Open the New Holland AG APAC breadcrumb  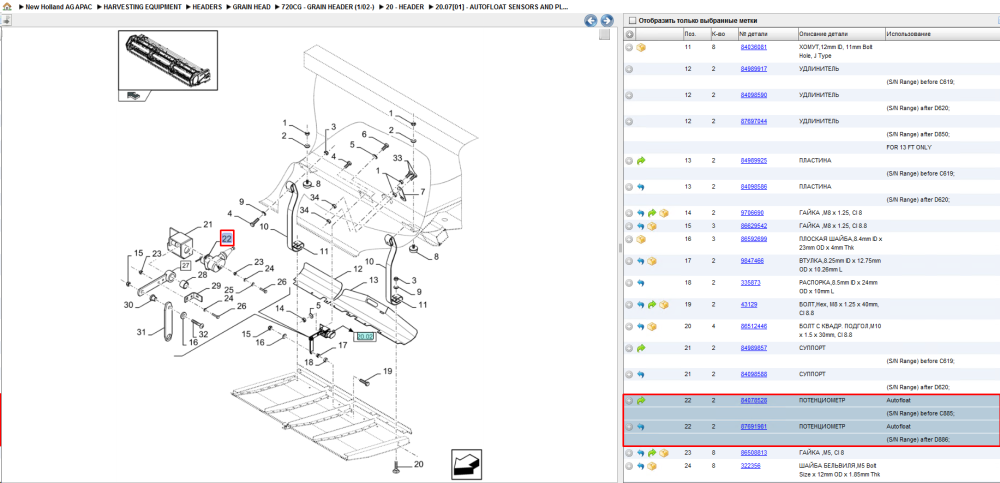[59, 6]
